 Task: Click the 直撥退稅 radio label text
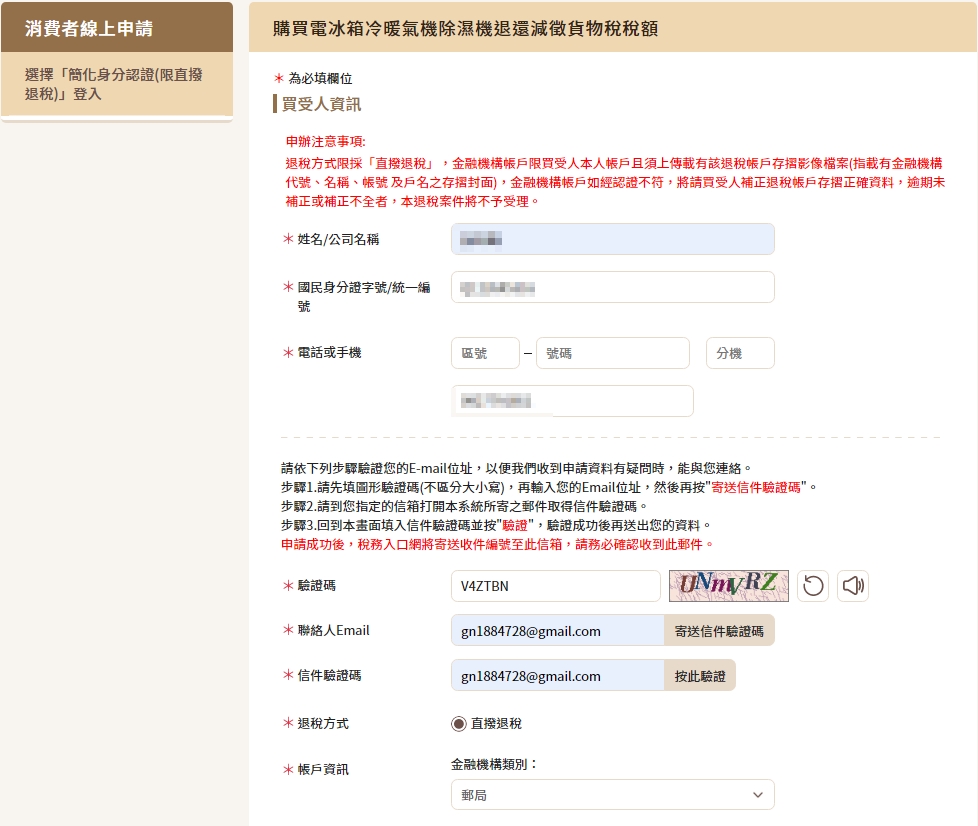click(496, 723)
